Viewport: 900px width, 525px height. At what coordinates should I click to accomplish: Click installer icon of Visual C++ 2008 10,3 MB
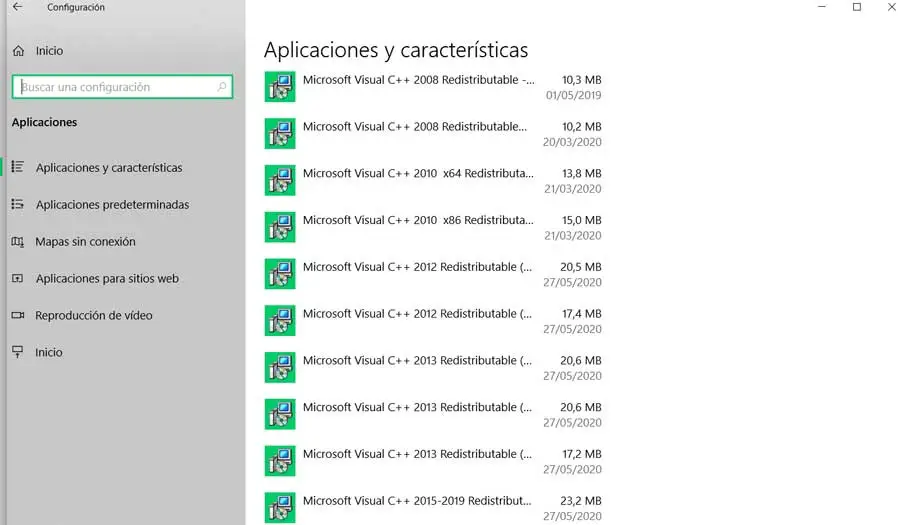pyautogui.click(x=280, y=87)
